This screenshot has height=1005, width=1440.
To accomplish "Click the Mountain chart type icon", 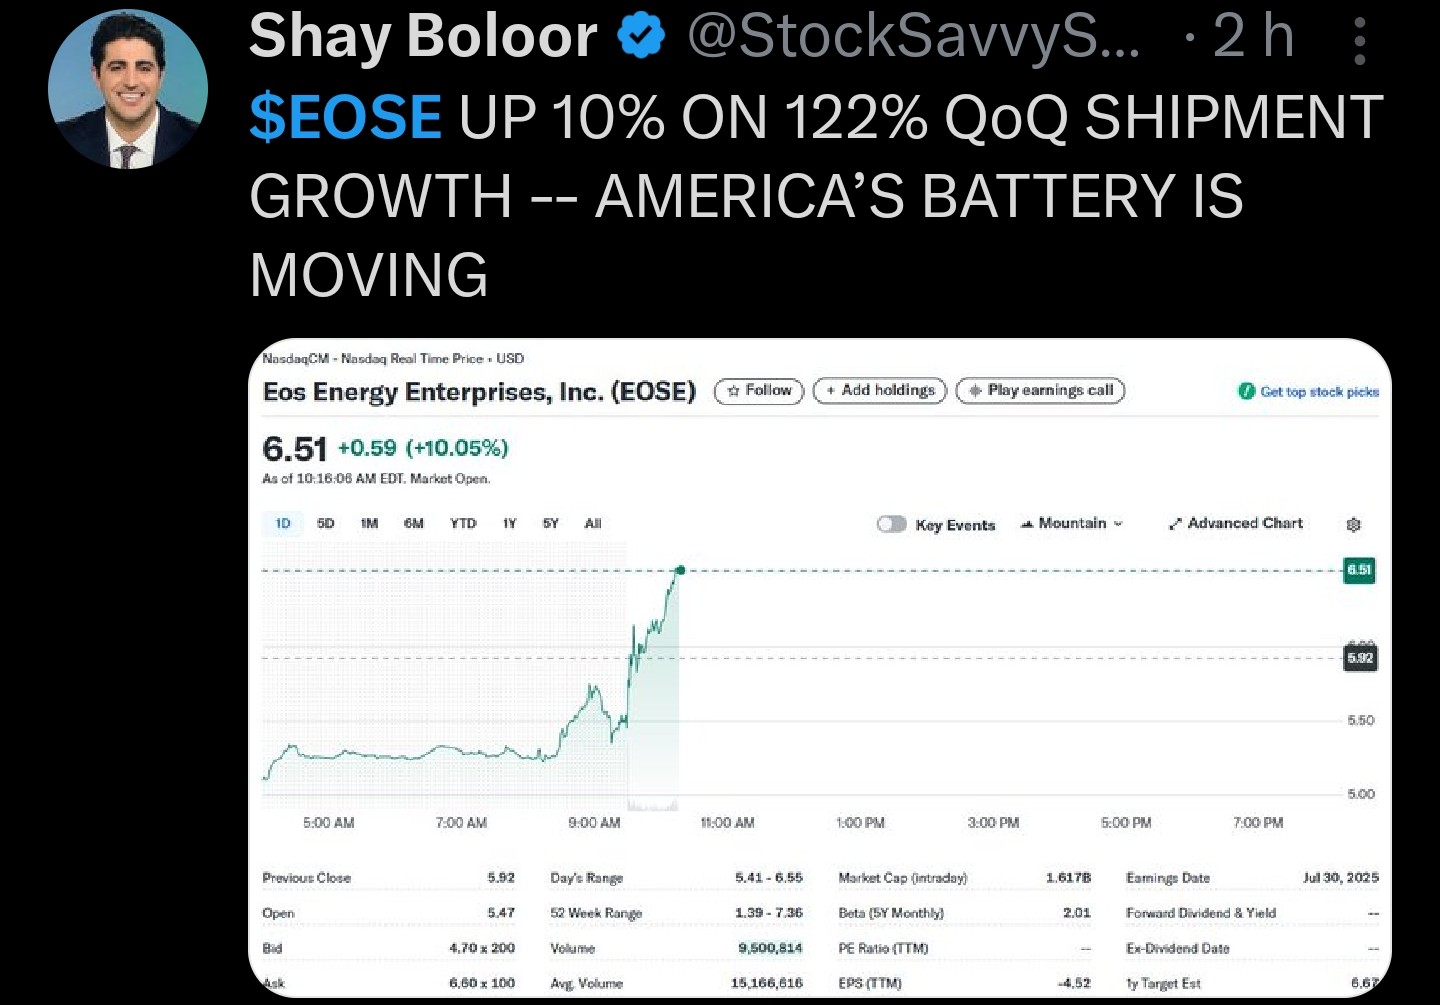I will (1026, 524).
